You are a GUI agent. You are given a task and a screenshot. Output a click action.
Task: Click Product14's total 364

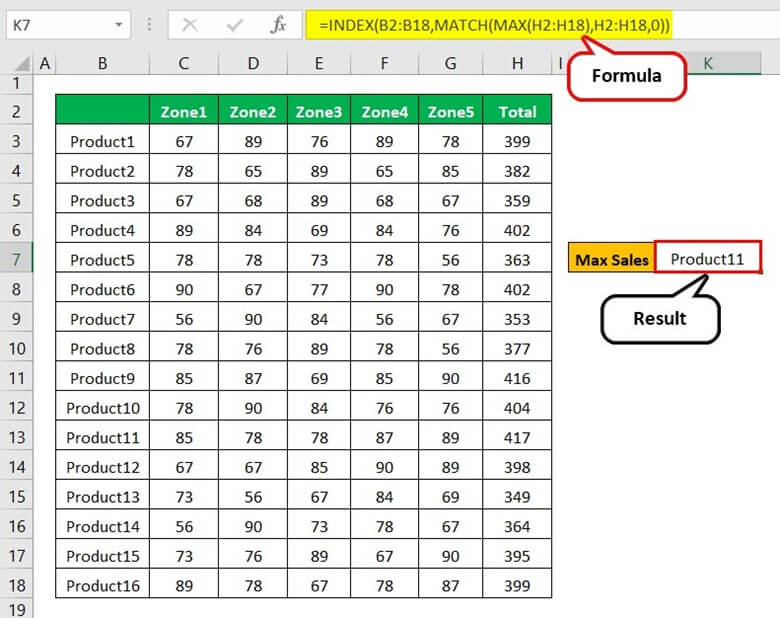click(517, 526)
